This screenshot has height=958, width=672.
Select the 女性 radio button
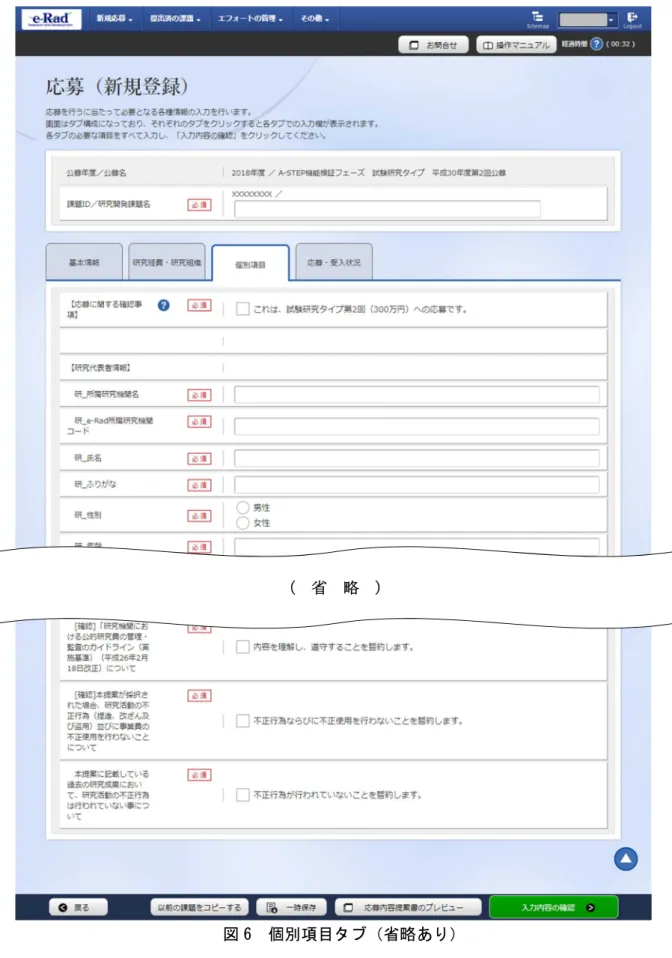pos(243,522)
